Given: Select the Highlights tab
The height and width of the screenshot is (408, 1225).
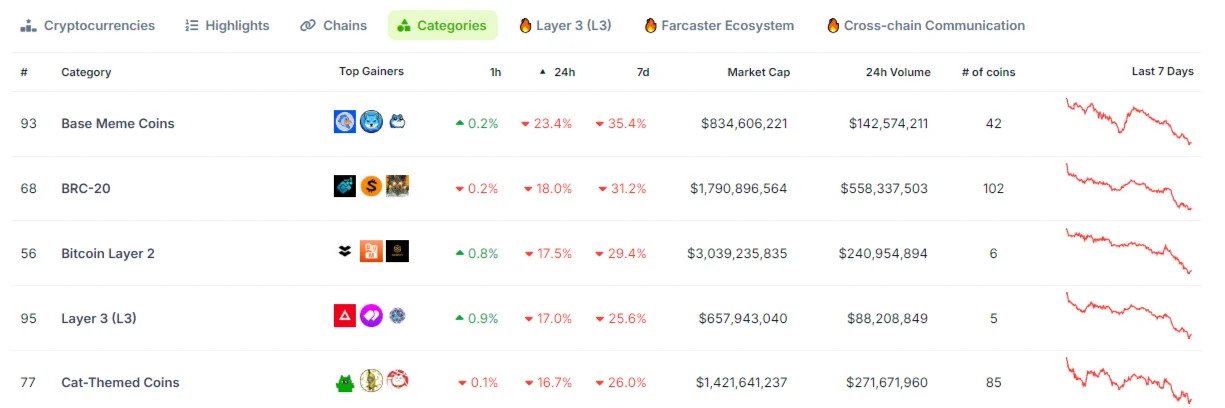Looking at the screenshot, I should pos(227,25).
